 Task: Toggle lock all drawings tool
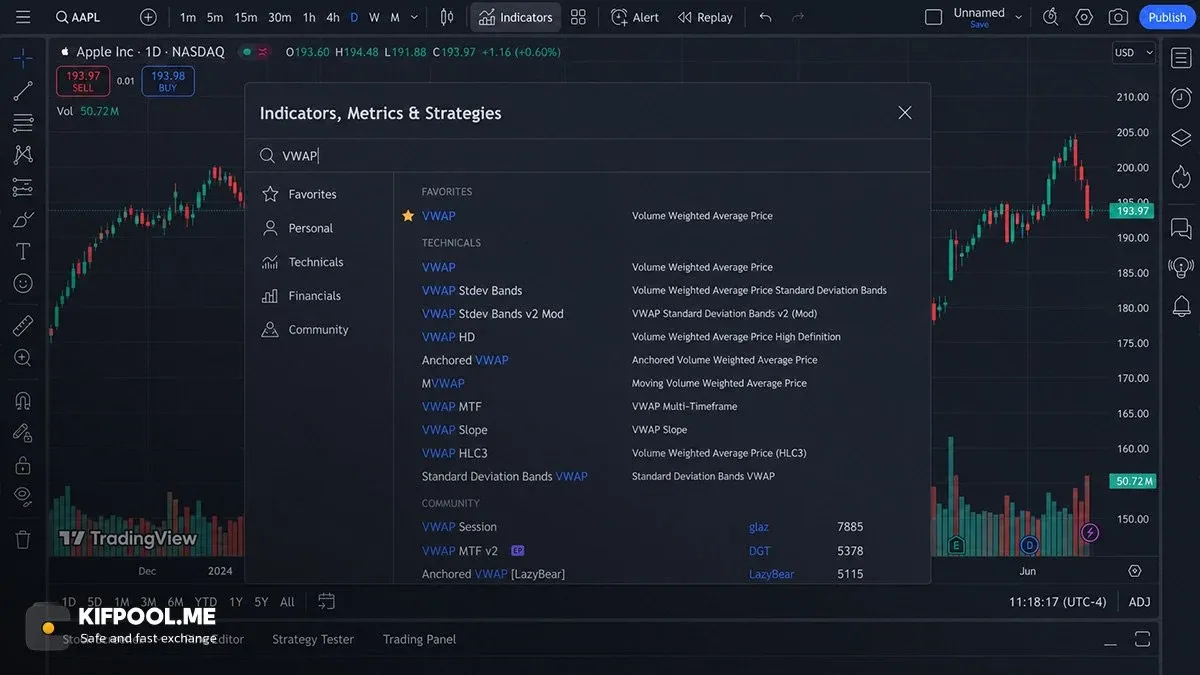point(23,465)
